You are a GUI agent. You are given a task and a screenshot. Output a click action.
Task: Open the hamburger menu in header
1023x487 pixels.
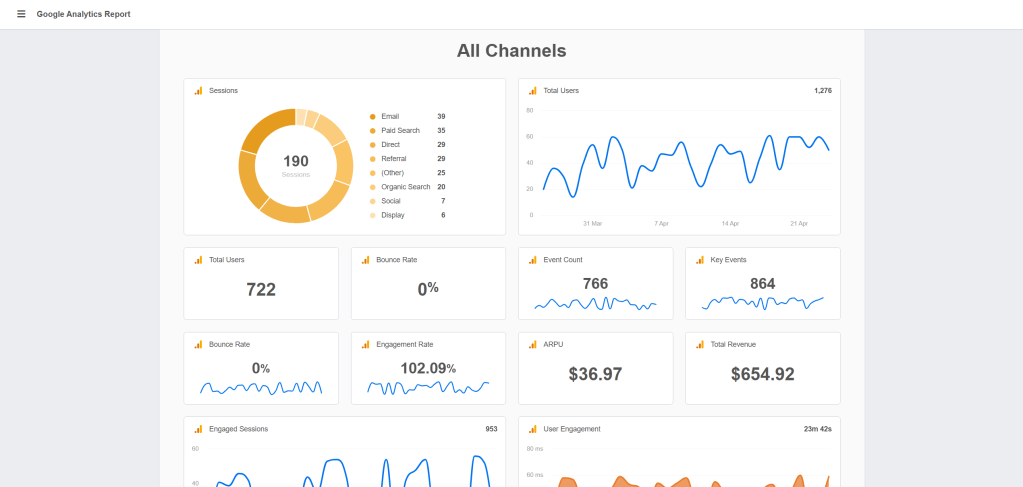point(21,14)
